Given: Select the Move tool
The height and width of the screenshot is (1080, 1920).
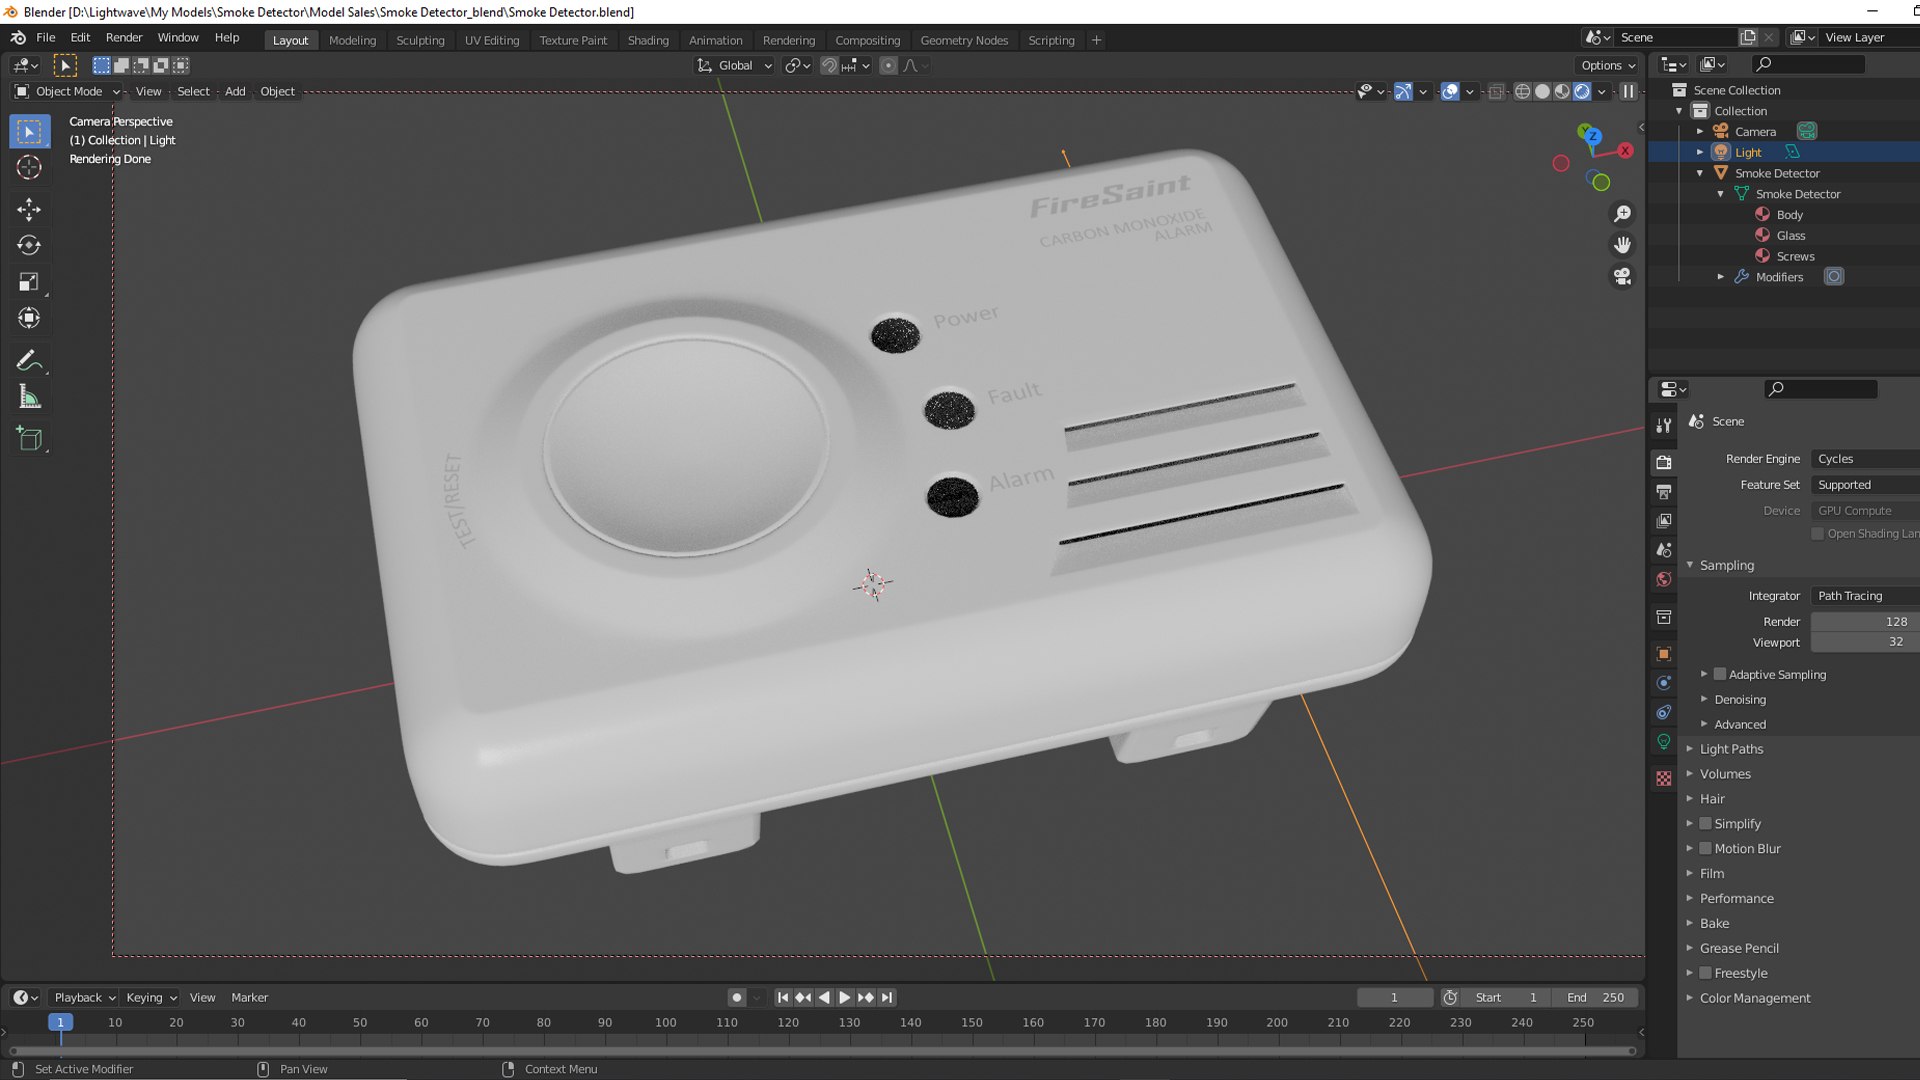Looking at the screenshot, I should tap(29, 209).
